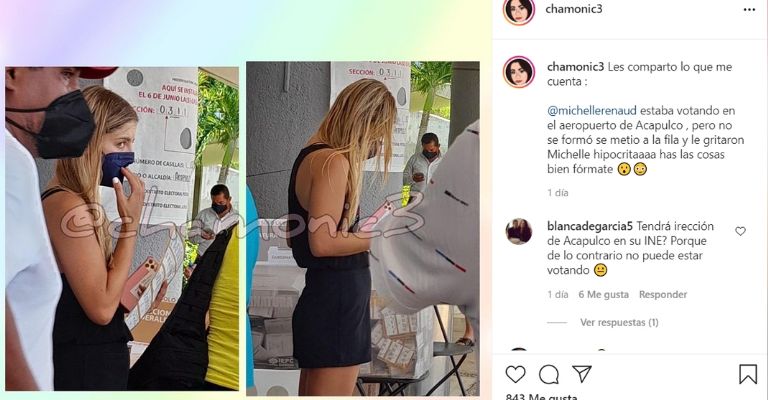The height and width of the screenshot is (400, 768).
Task: View the 843 Me gusta likes list
Action: 541,396
